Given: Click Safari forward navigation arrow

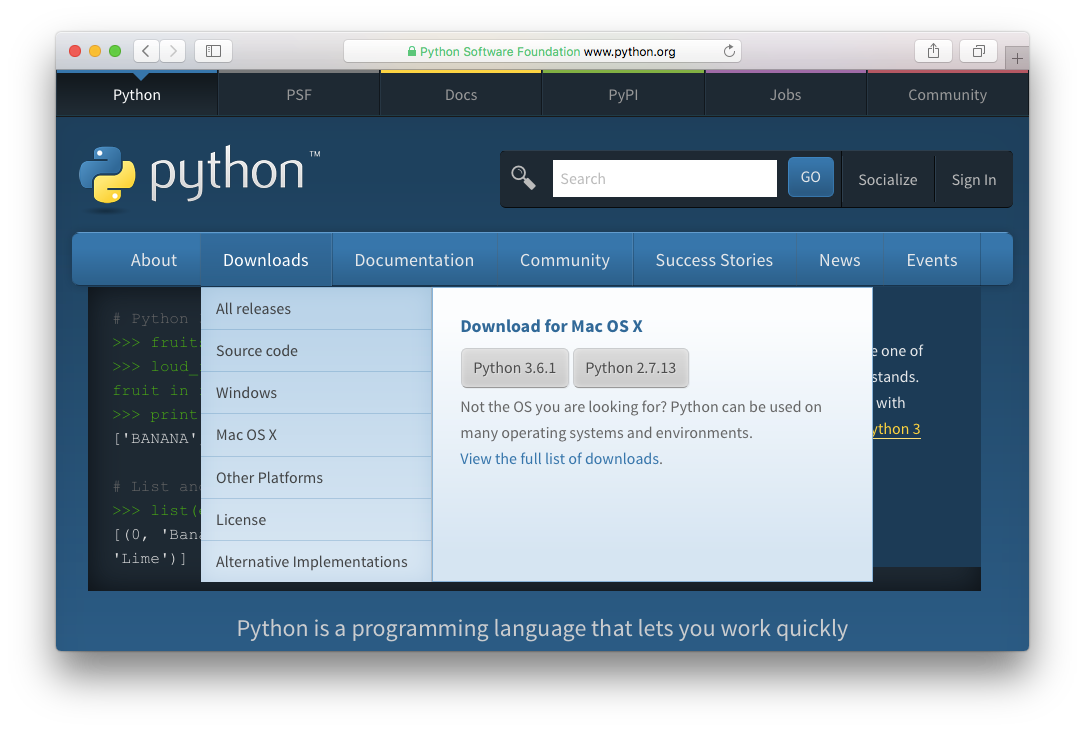Looking at the screenshot, I should (x=173, y=51).
